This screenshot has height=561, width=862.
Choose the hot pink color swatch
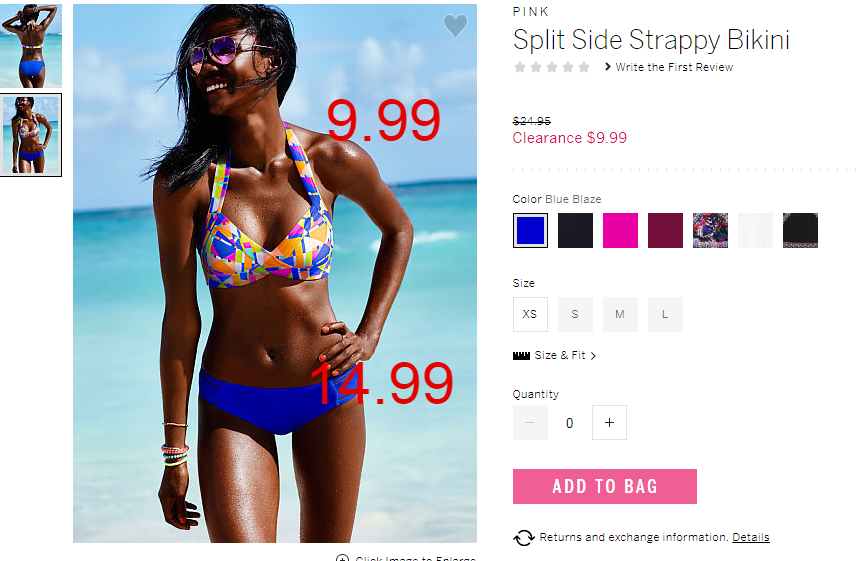(x=620, y=230)
